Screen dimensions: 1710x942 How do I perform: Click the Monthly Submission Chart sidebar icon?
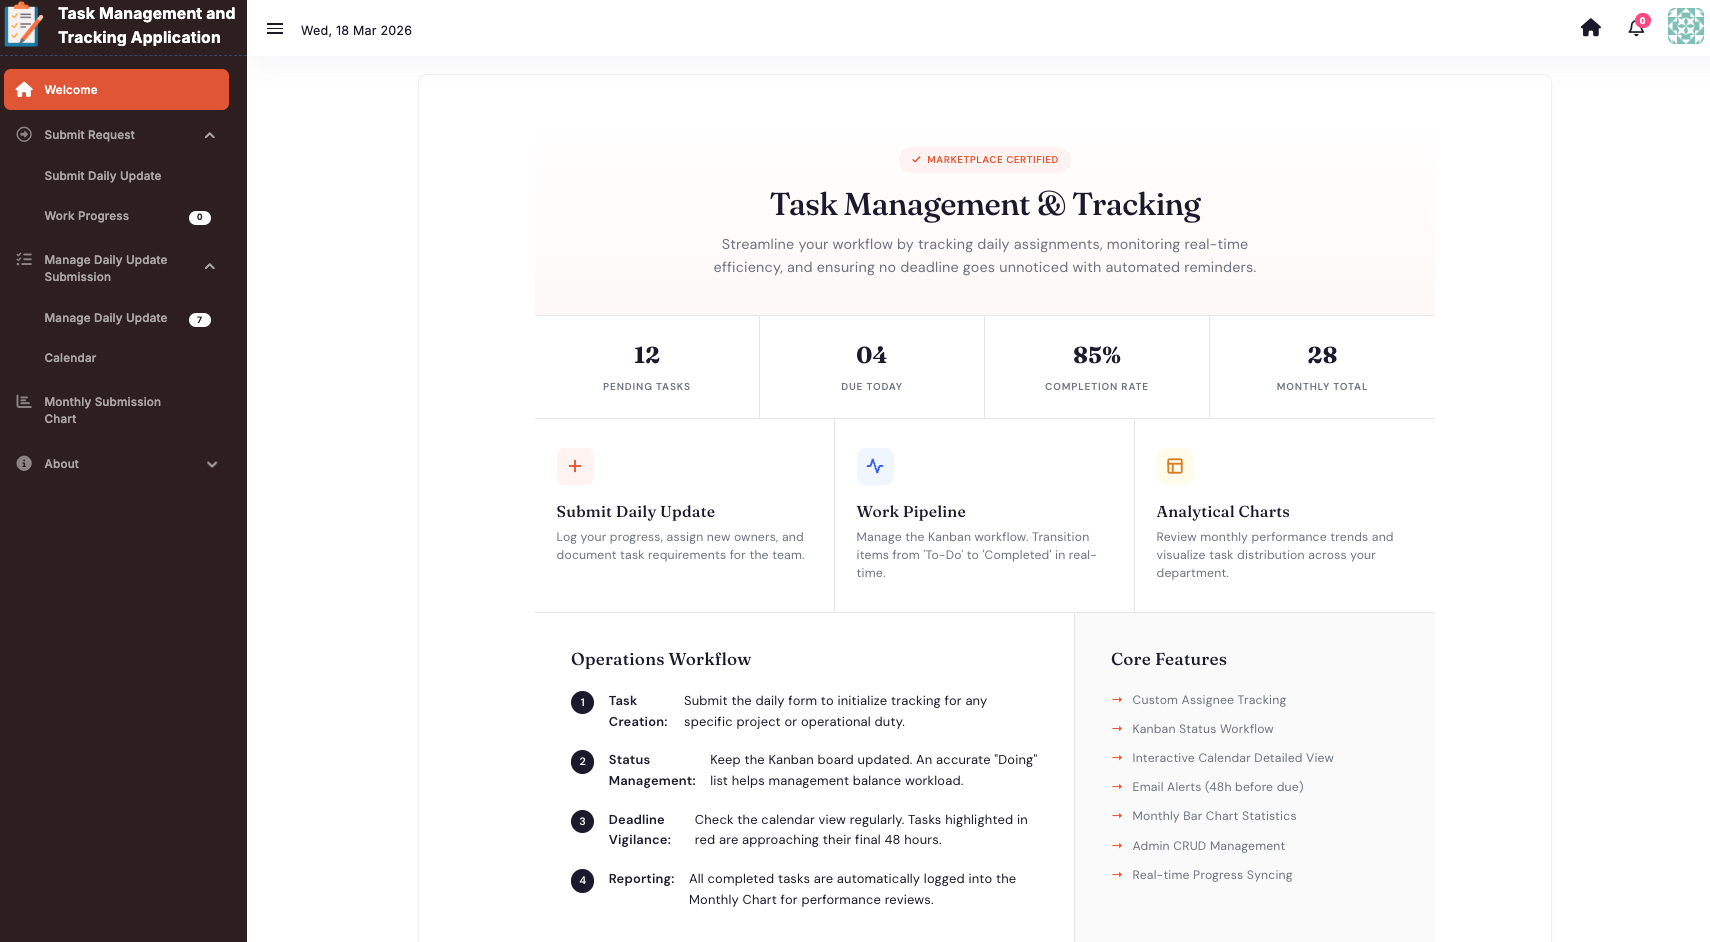24,402
